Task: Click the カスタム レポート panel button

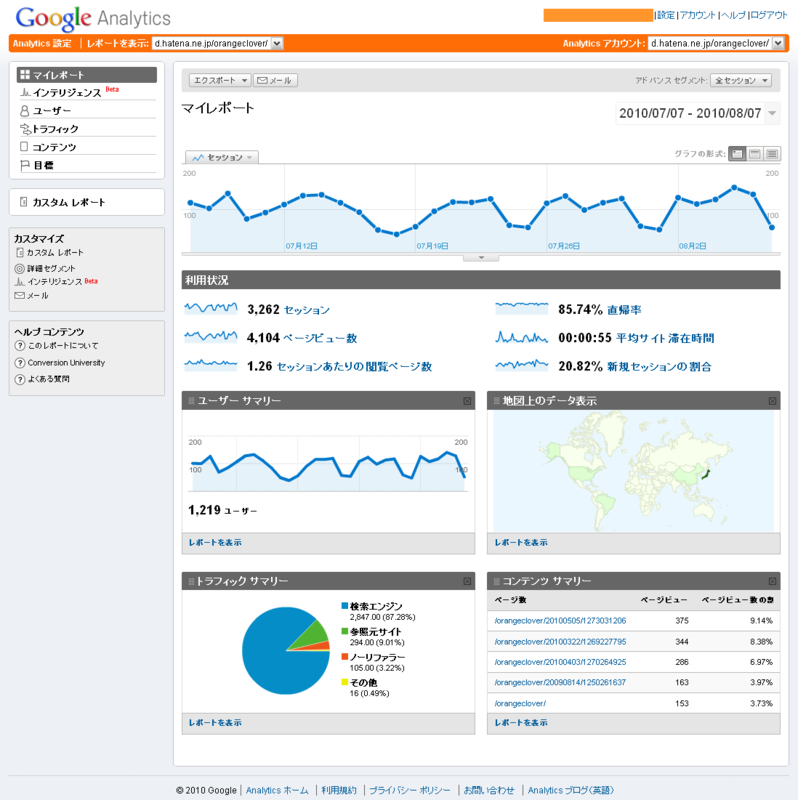Action: tap(87, 202)
